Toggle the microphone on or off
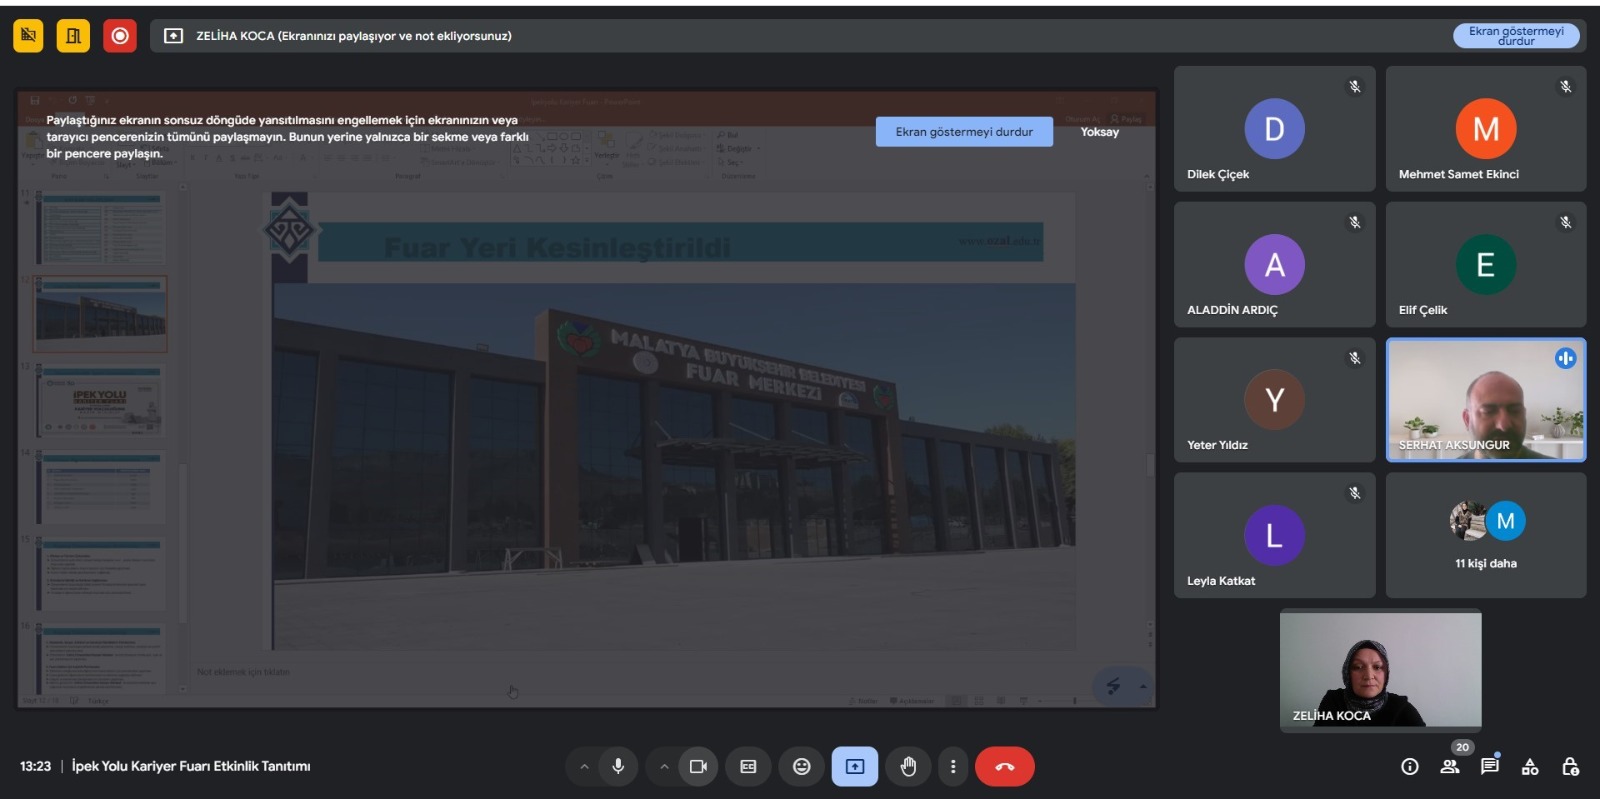This screenshot has width=1600, height=799. 618,767
